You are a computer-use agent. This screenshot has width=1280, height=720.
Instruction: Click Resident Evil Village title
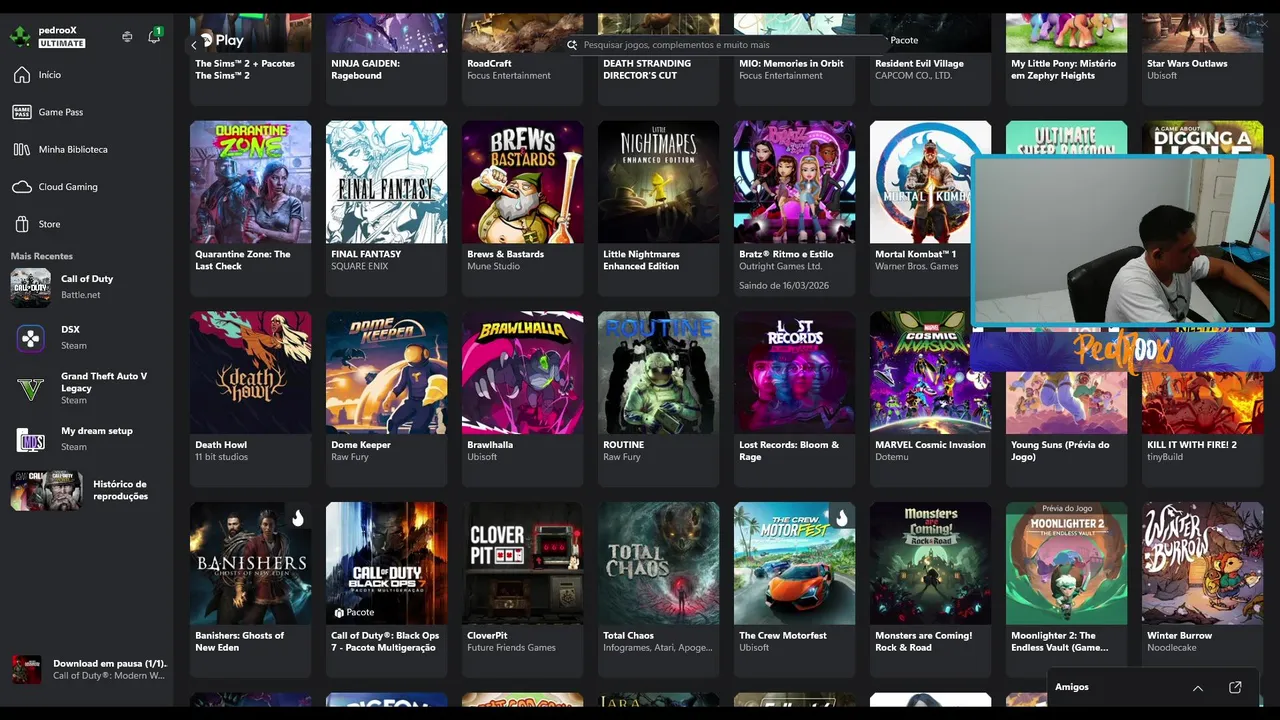[x=919, y=63]
